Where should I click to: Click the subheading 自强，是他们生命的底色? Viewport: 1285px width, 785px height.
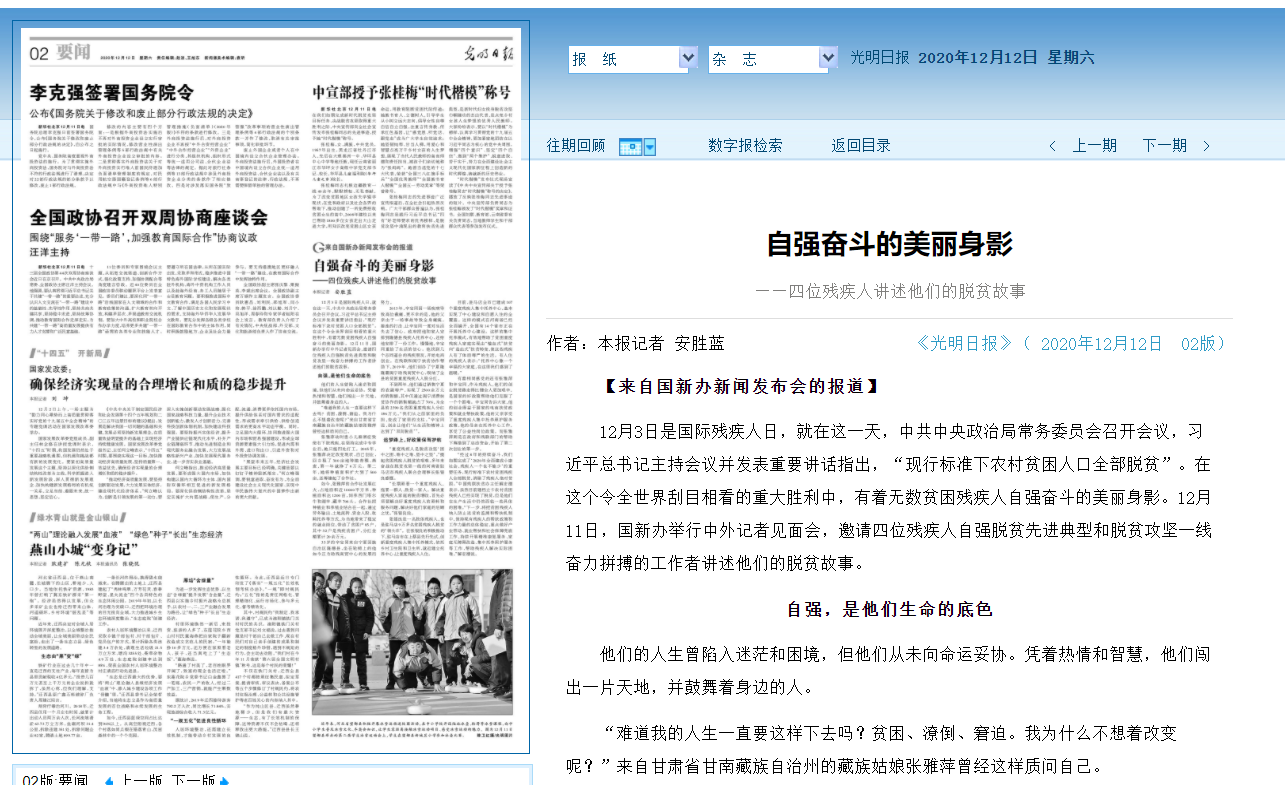(890, 609)
